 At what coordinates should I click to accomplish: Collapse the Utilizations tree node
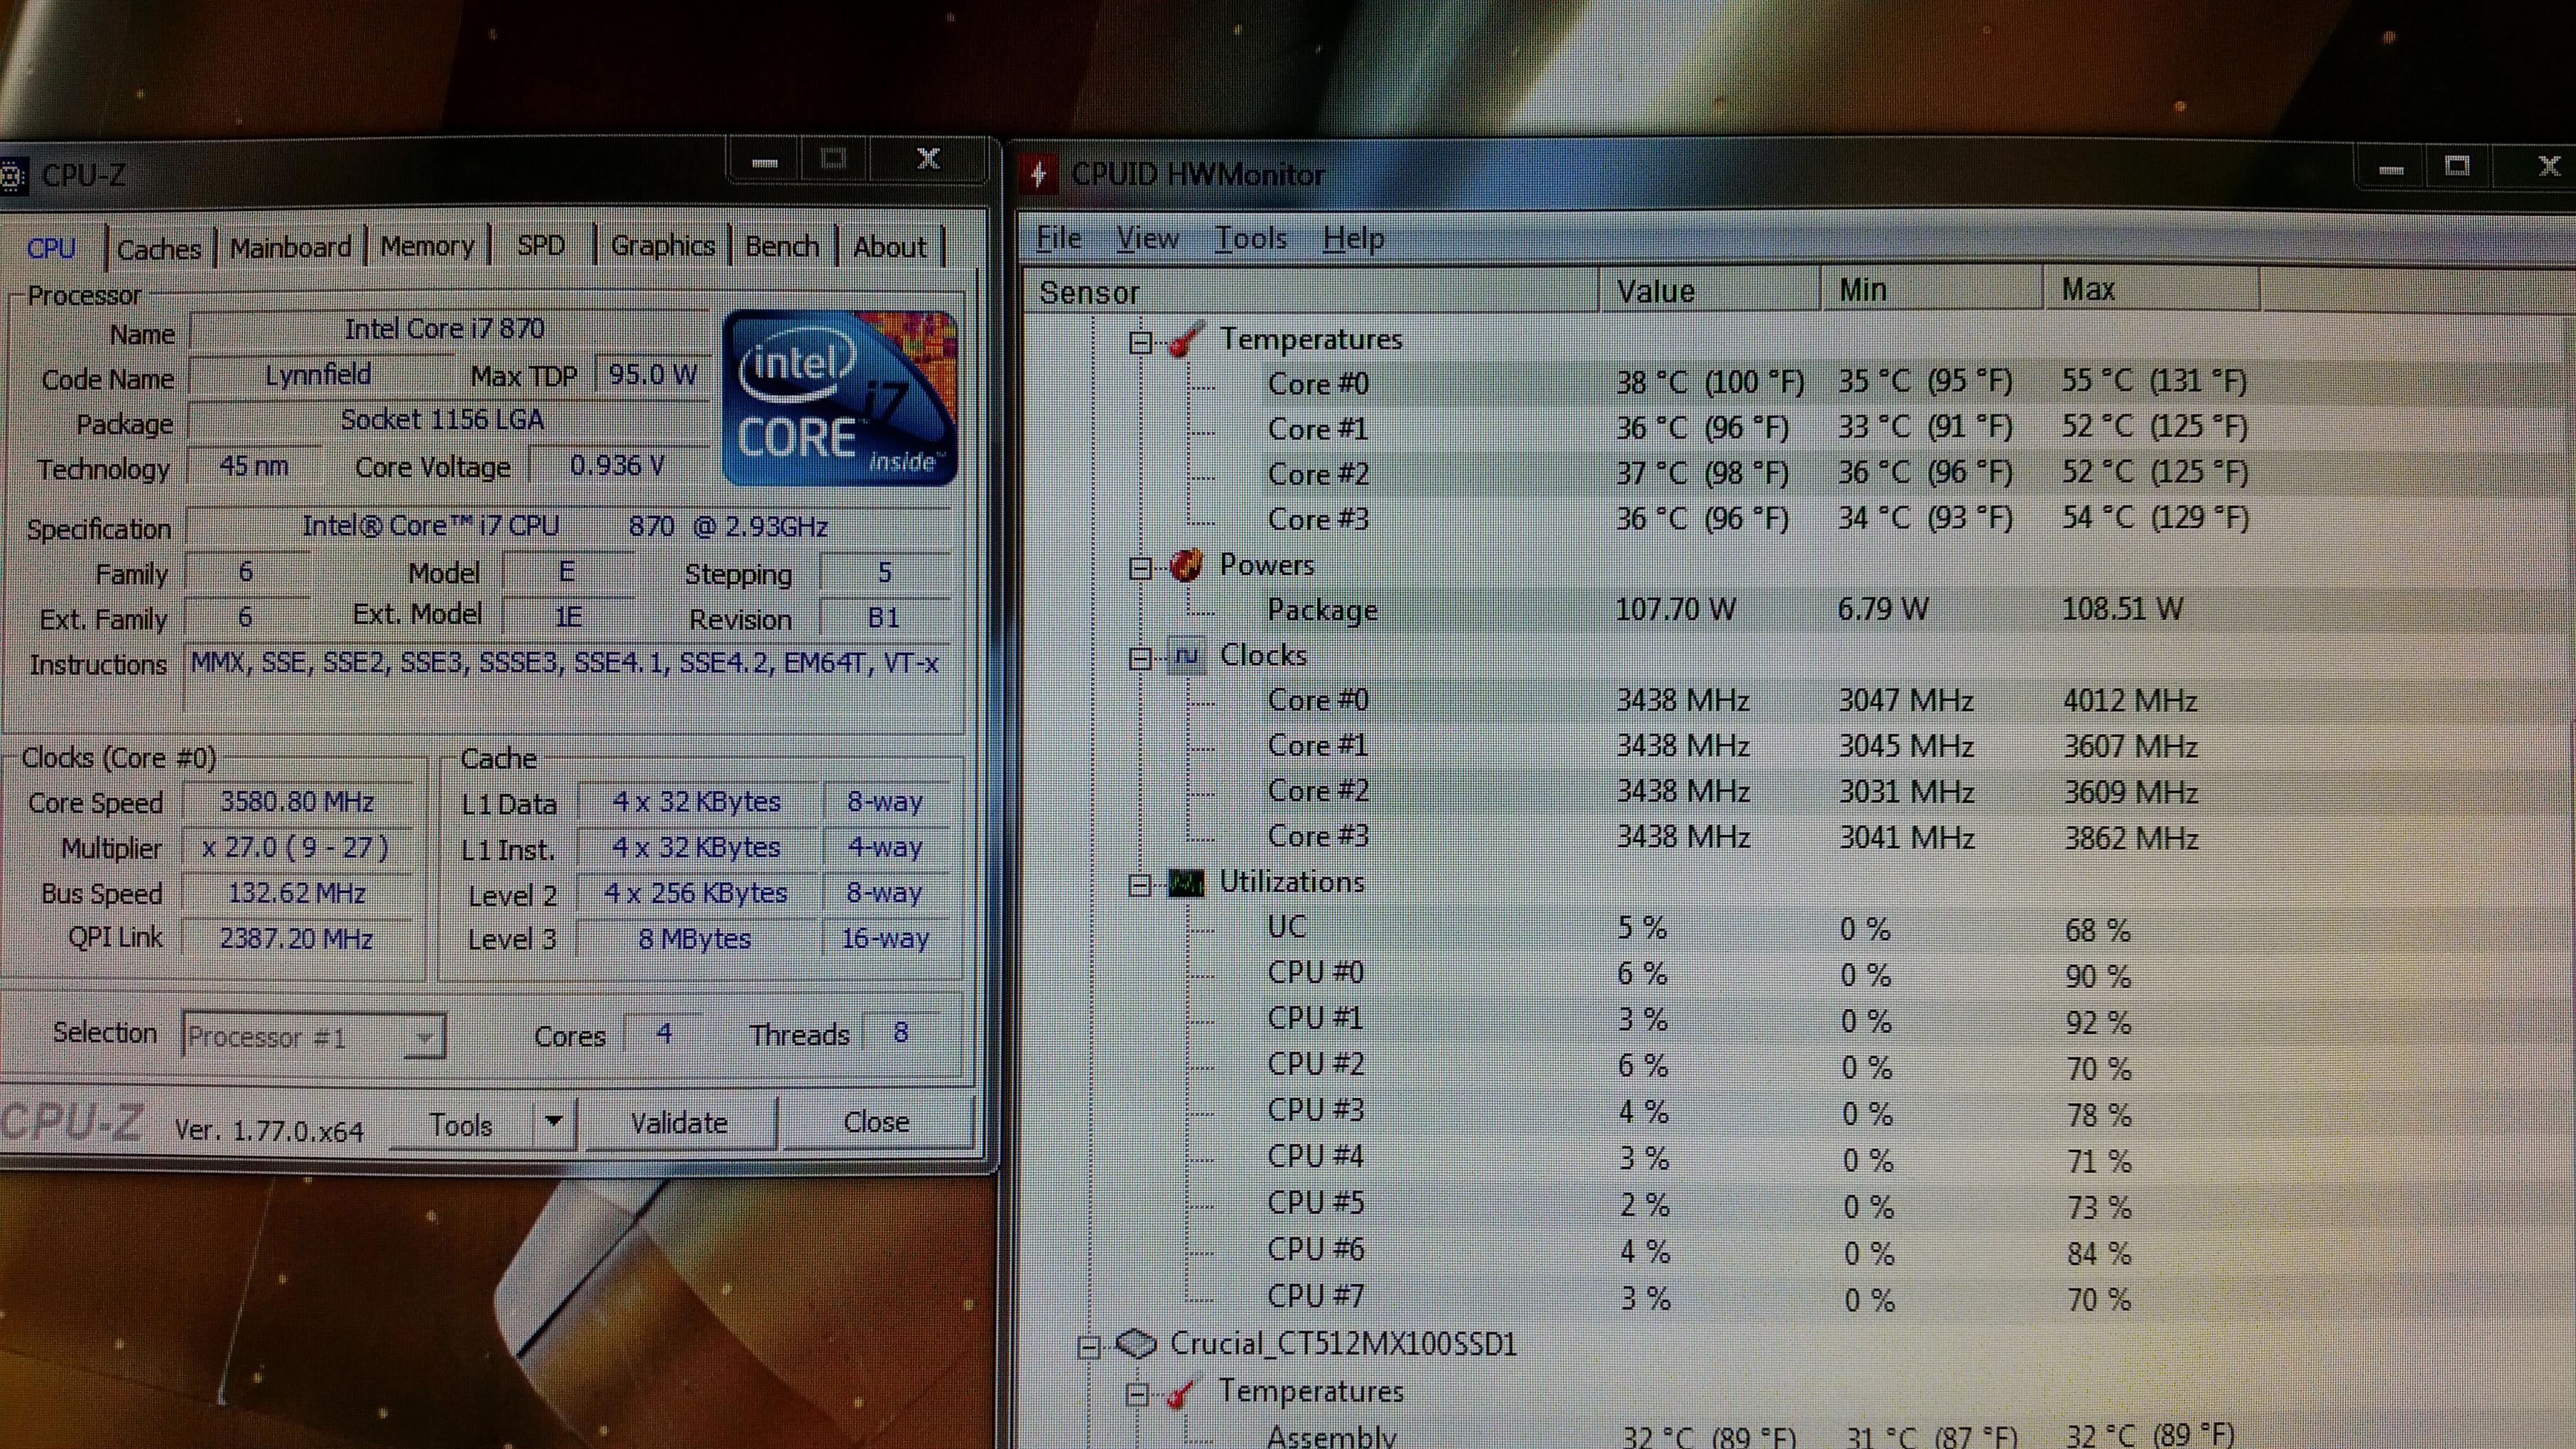tap(1140, 885)
